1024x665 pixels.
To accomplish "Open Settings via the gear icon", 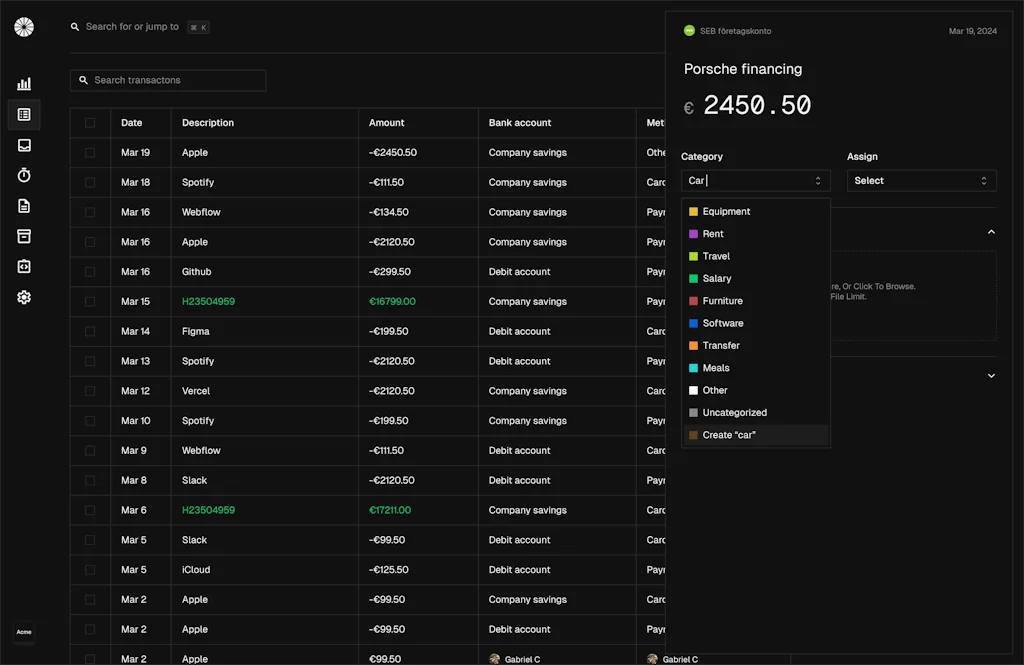I will point(24,297).
